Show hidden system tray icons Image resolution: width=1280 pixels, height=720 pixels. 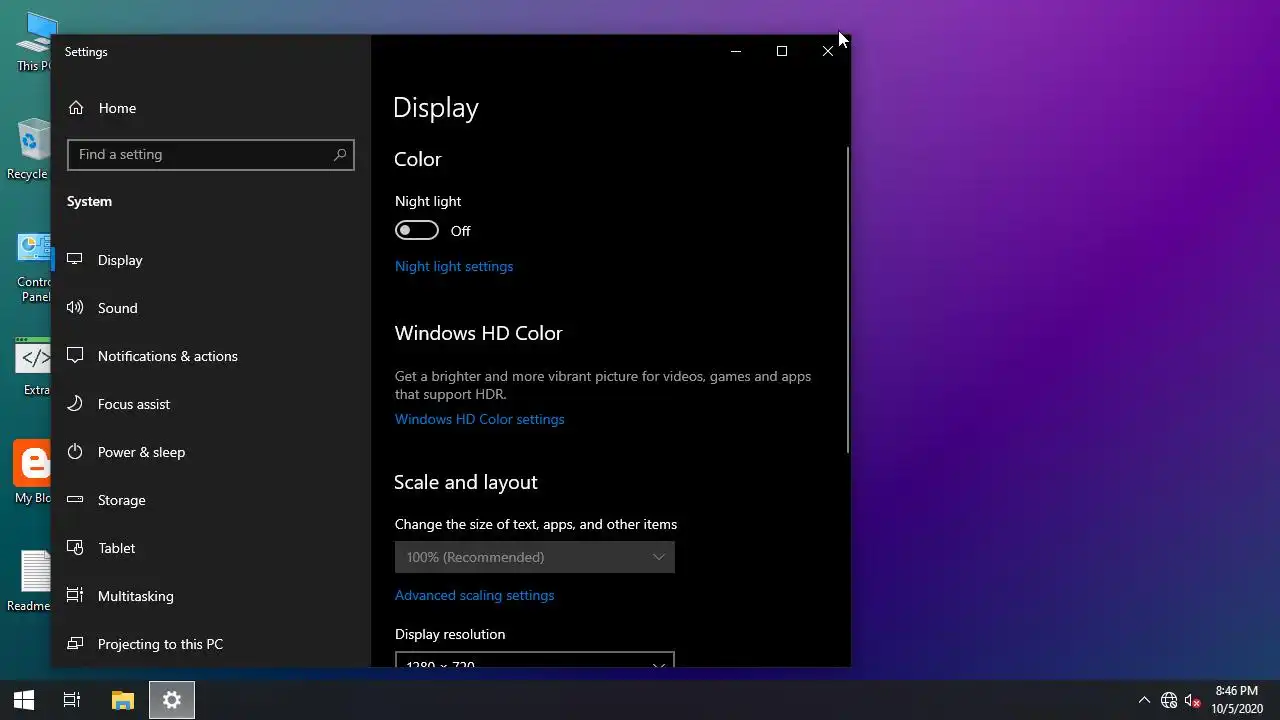[1144, 700]
